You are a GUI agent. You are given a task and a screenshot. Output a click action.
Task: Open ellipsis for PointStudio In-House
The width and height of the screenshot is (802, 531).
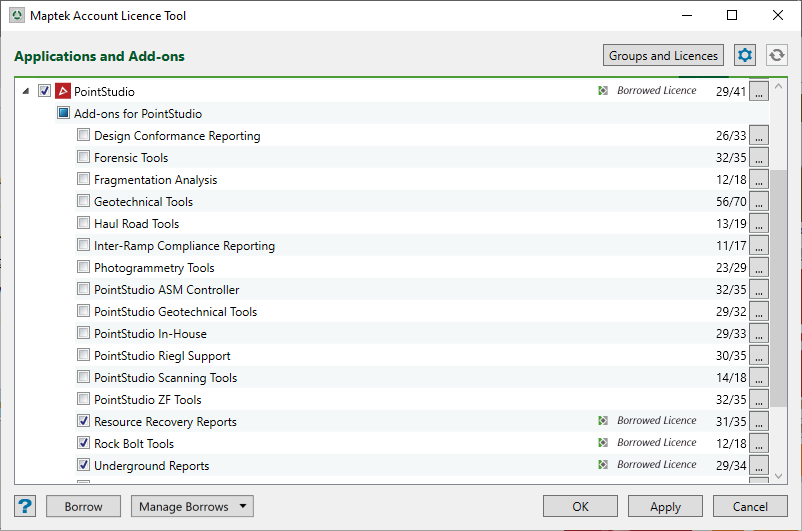pyautogui.click(x=759, y=334)
